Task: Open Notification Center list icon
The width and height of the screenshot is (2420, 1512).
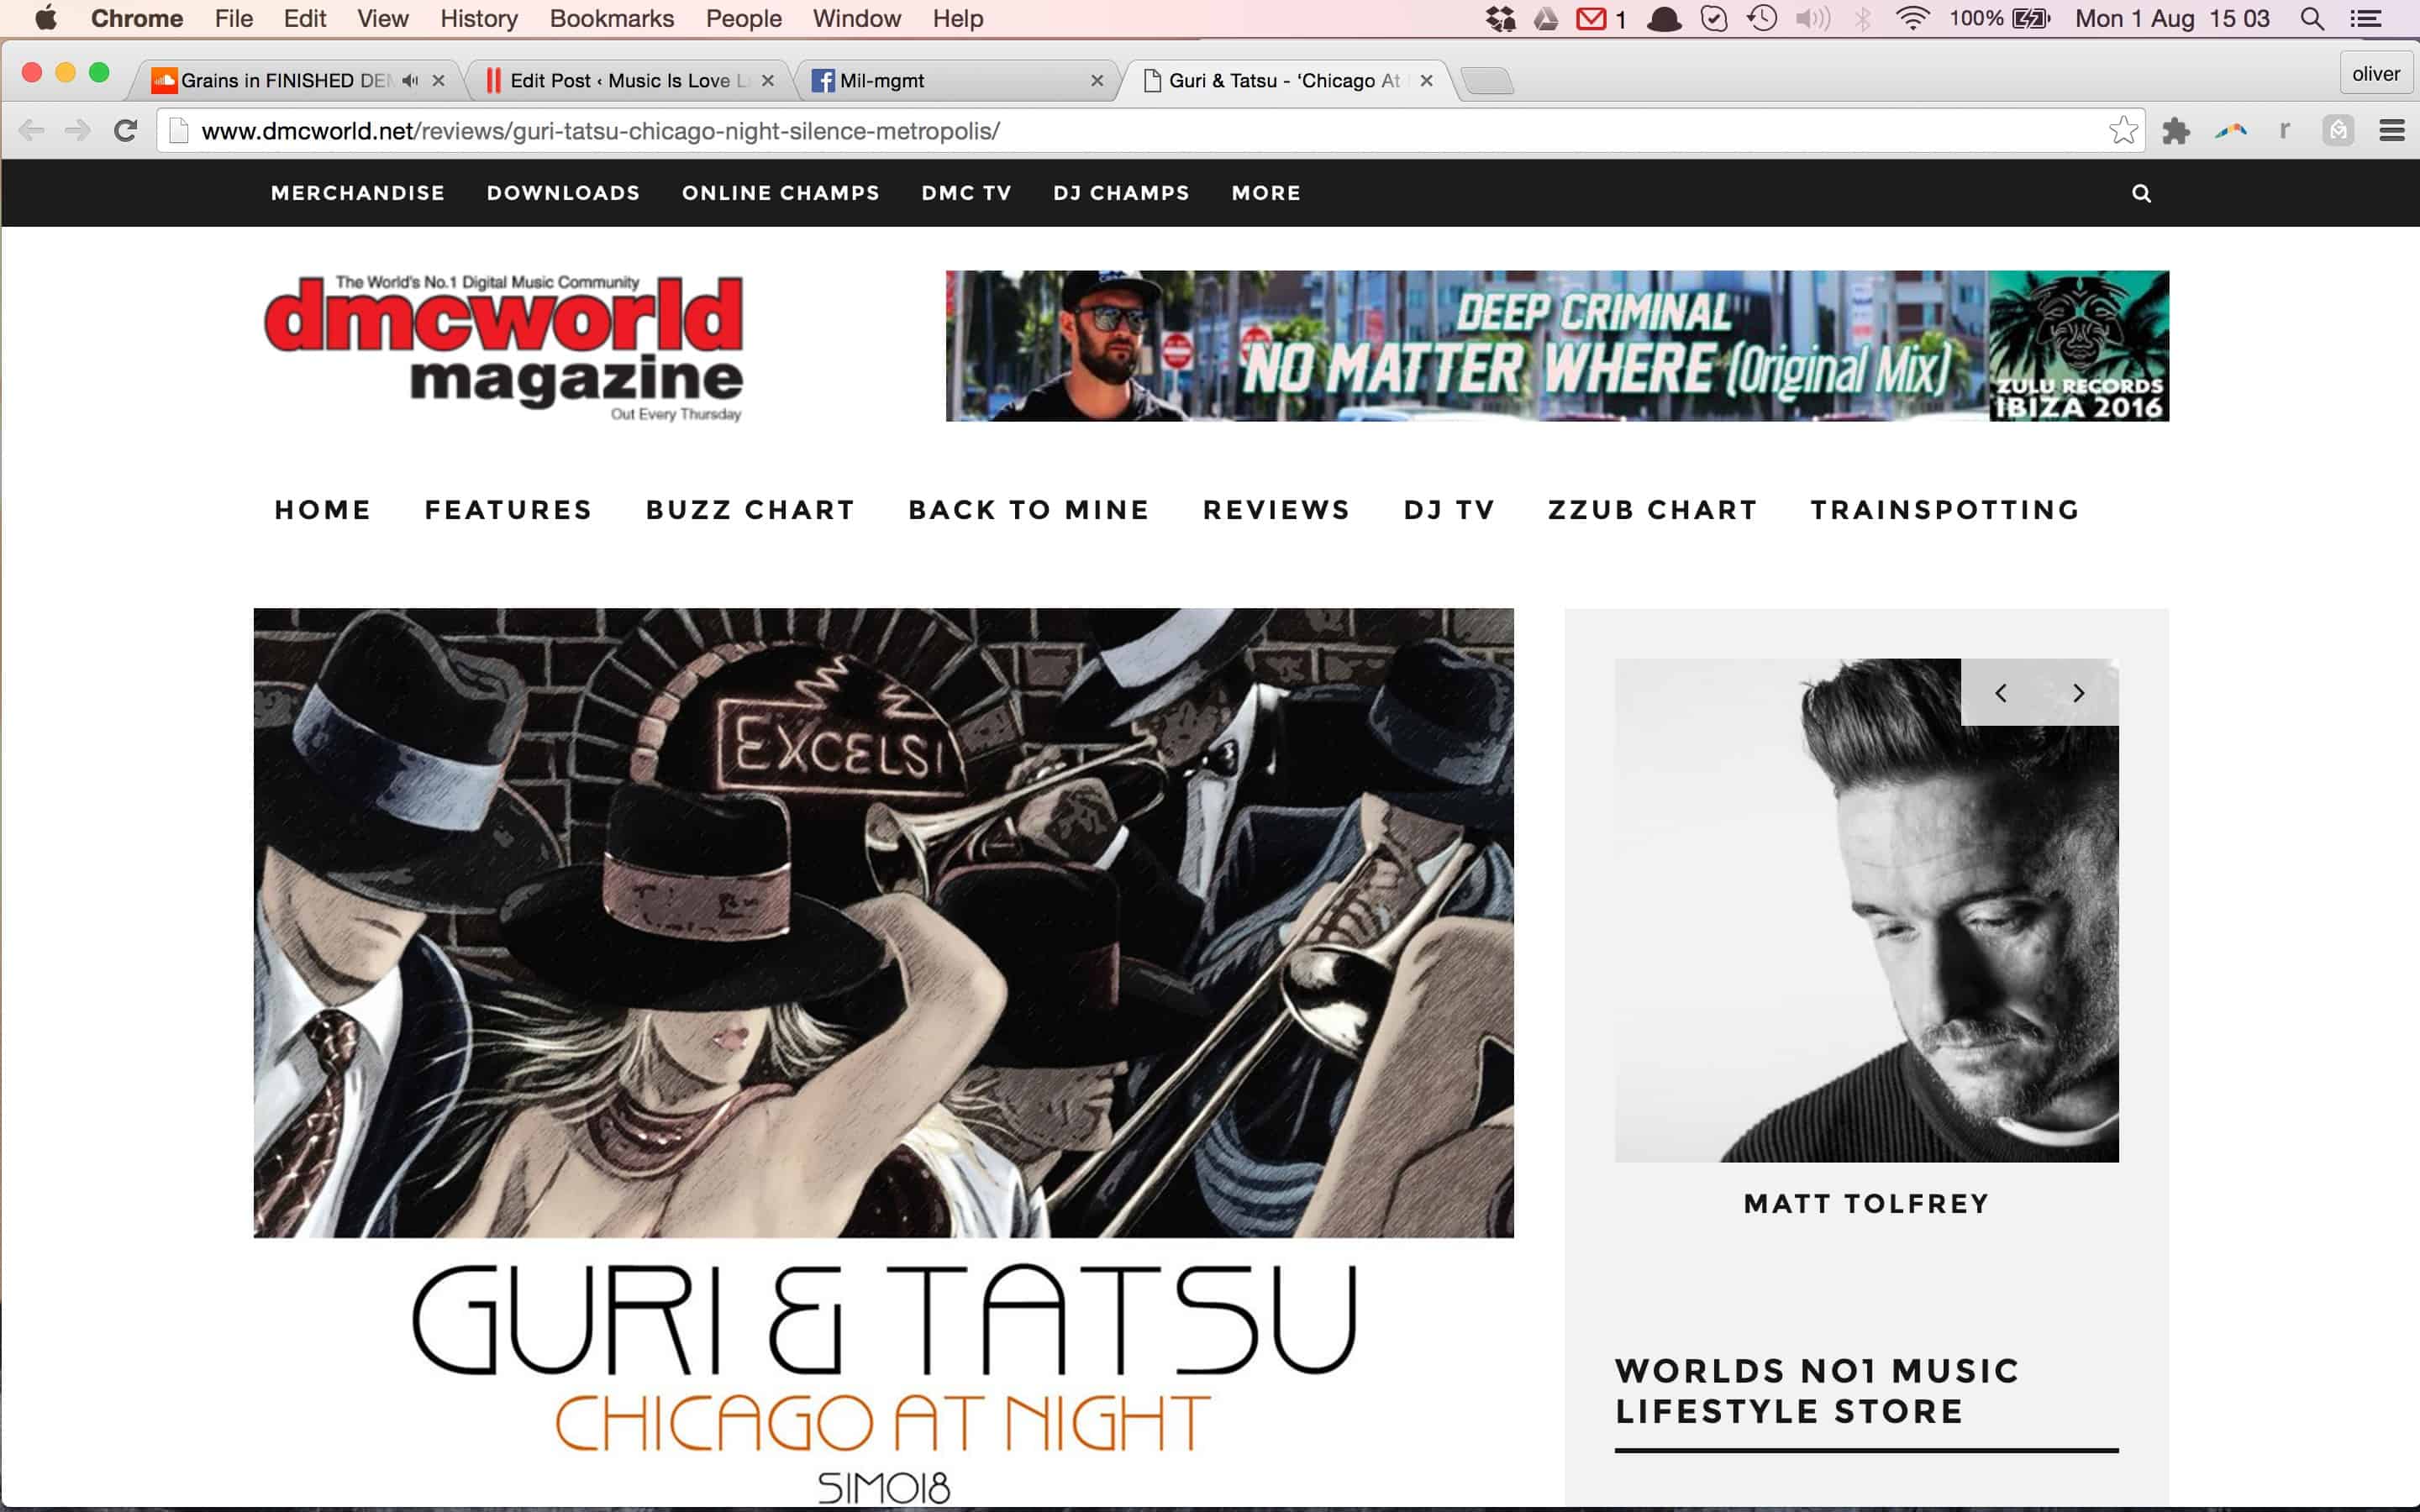Action: [x=2365, y=18]
